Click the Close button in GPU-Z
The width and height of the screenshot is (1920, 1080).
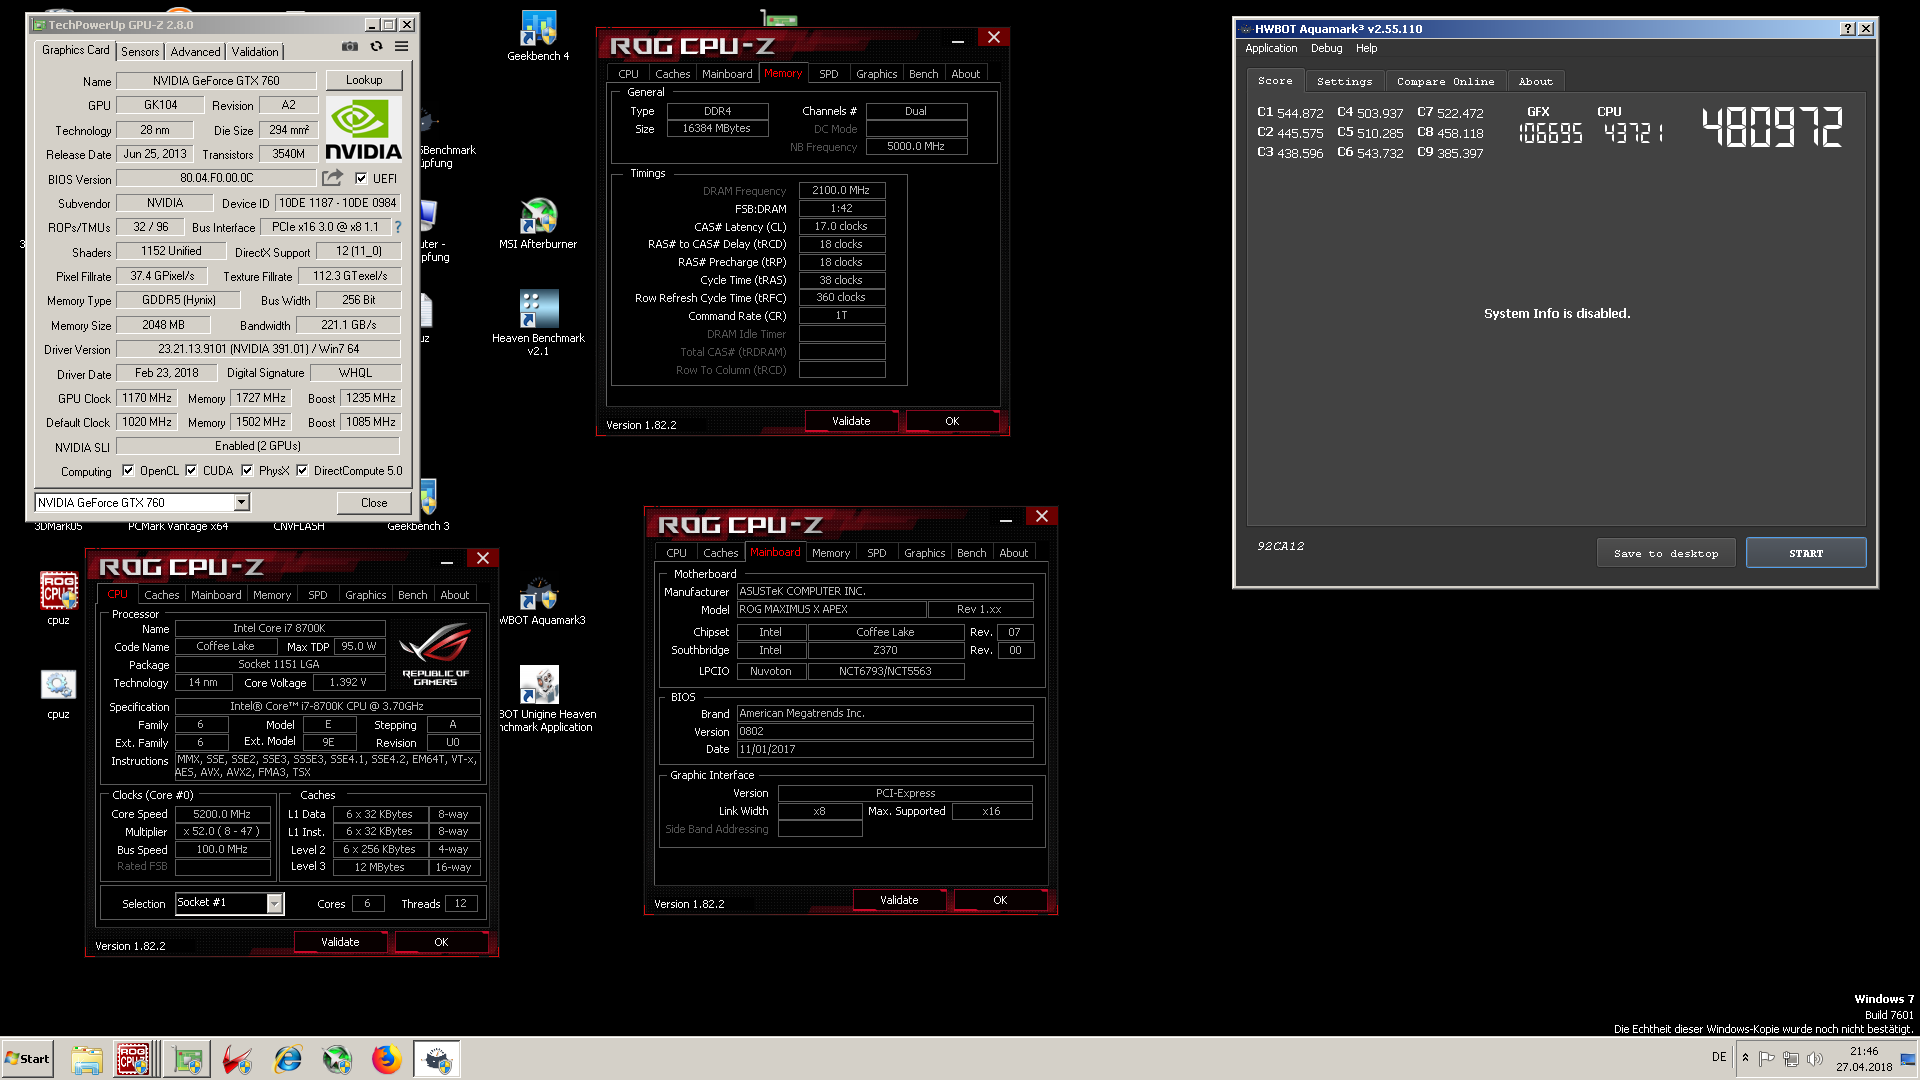[374, 503]
